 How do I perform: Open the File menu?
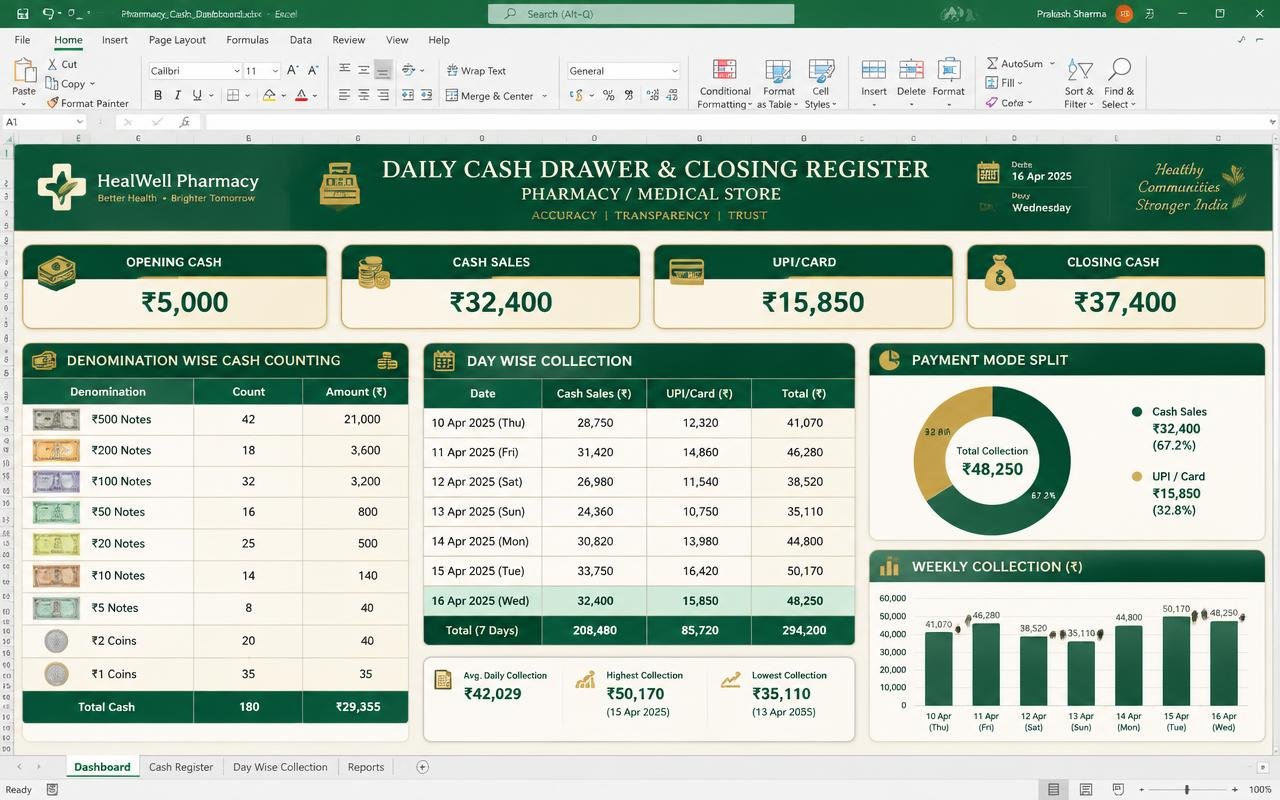point(22,40)
